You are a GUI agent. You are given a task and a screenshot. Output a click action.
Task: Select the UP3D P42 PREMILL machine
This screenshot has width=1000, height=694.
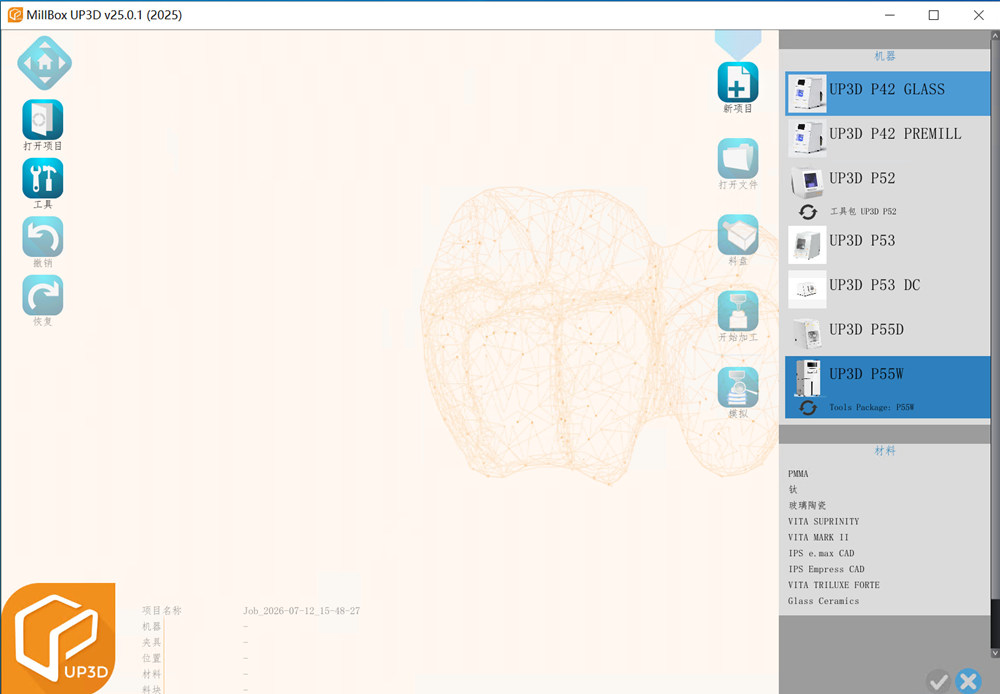point(888,138)
